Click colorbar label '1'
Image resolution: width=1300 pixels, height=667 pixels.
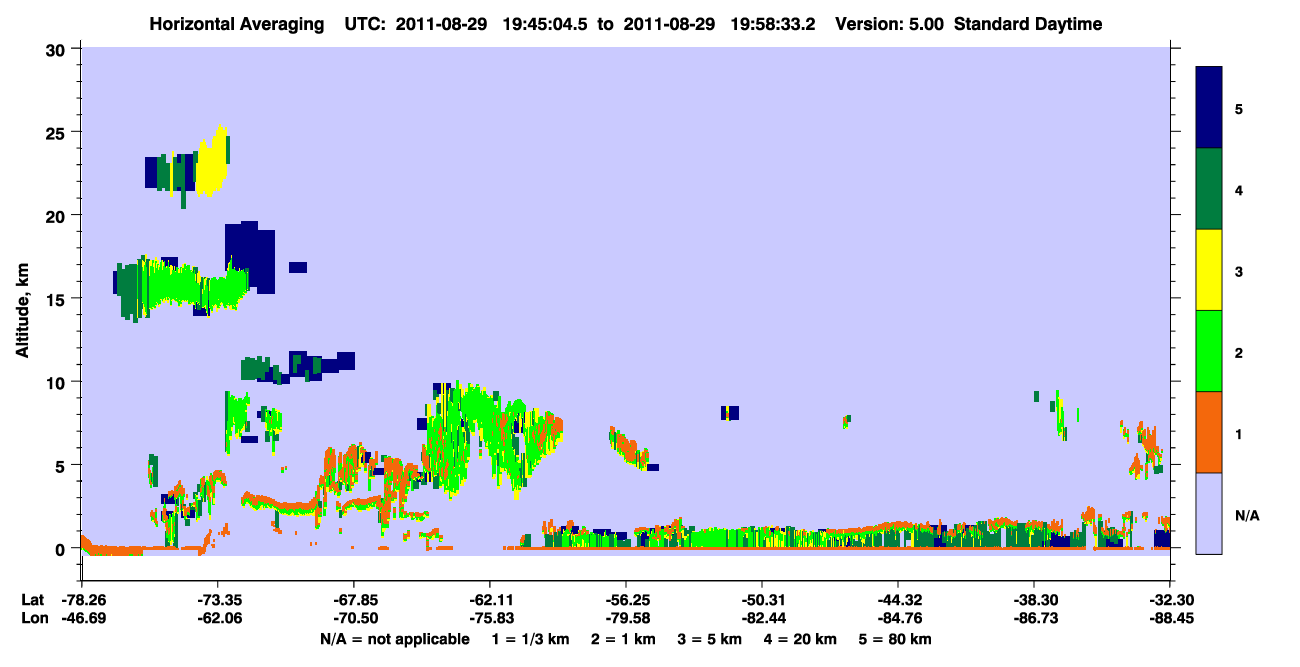(1239, 434)
